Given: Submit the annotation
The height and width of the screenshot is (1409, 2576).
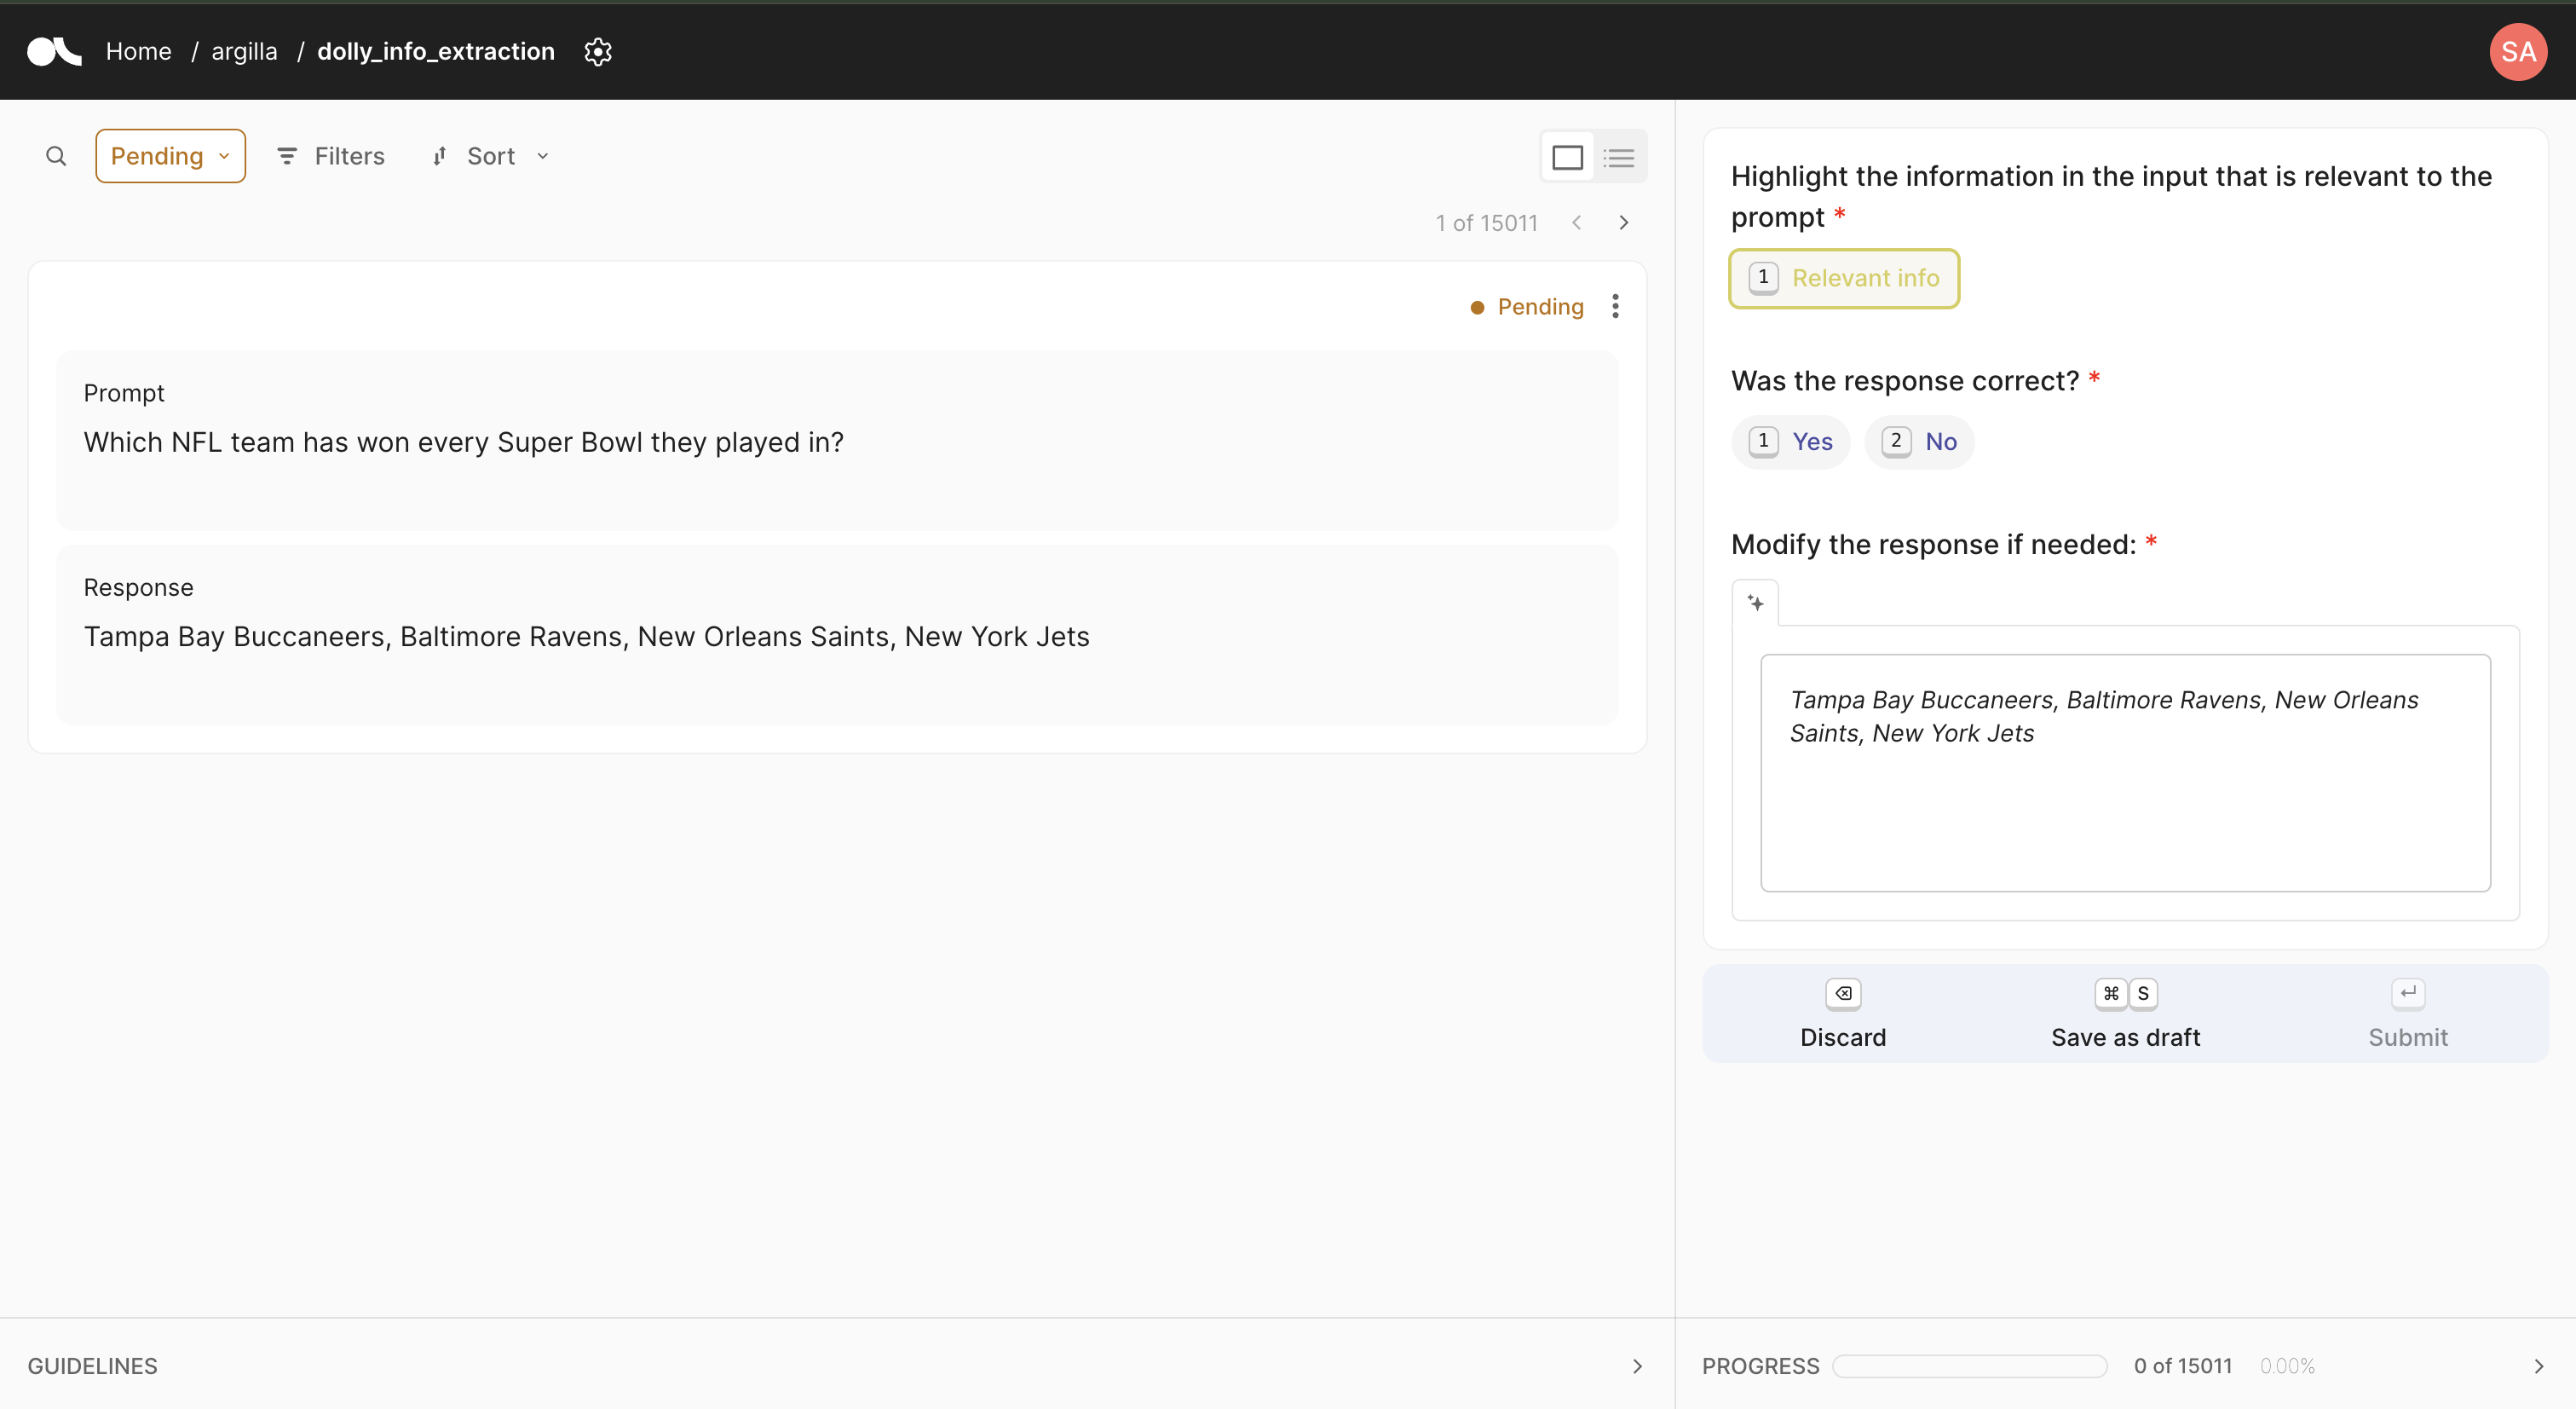Looking at the screenshot, I should click(2408, 1013).
